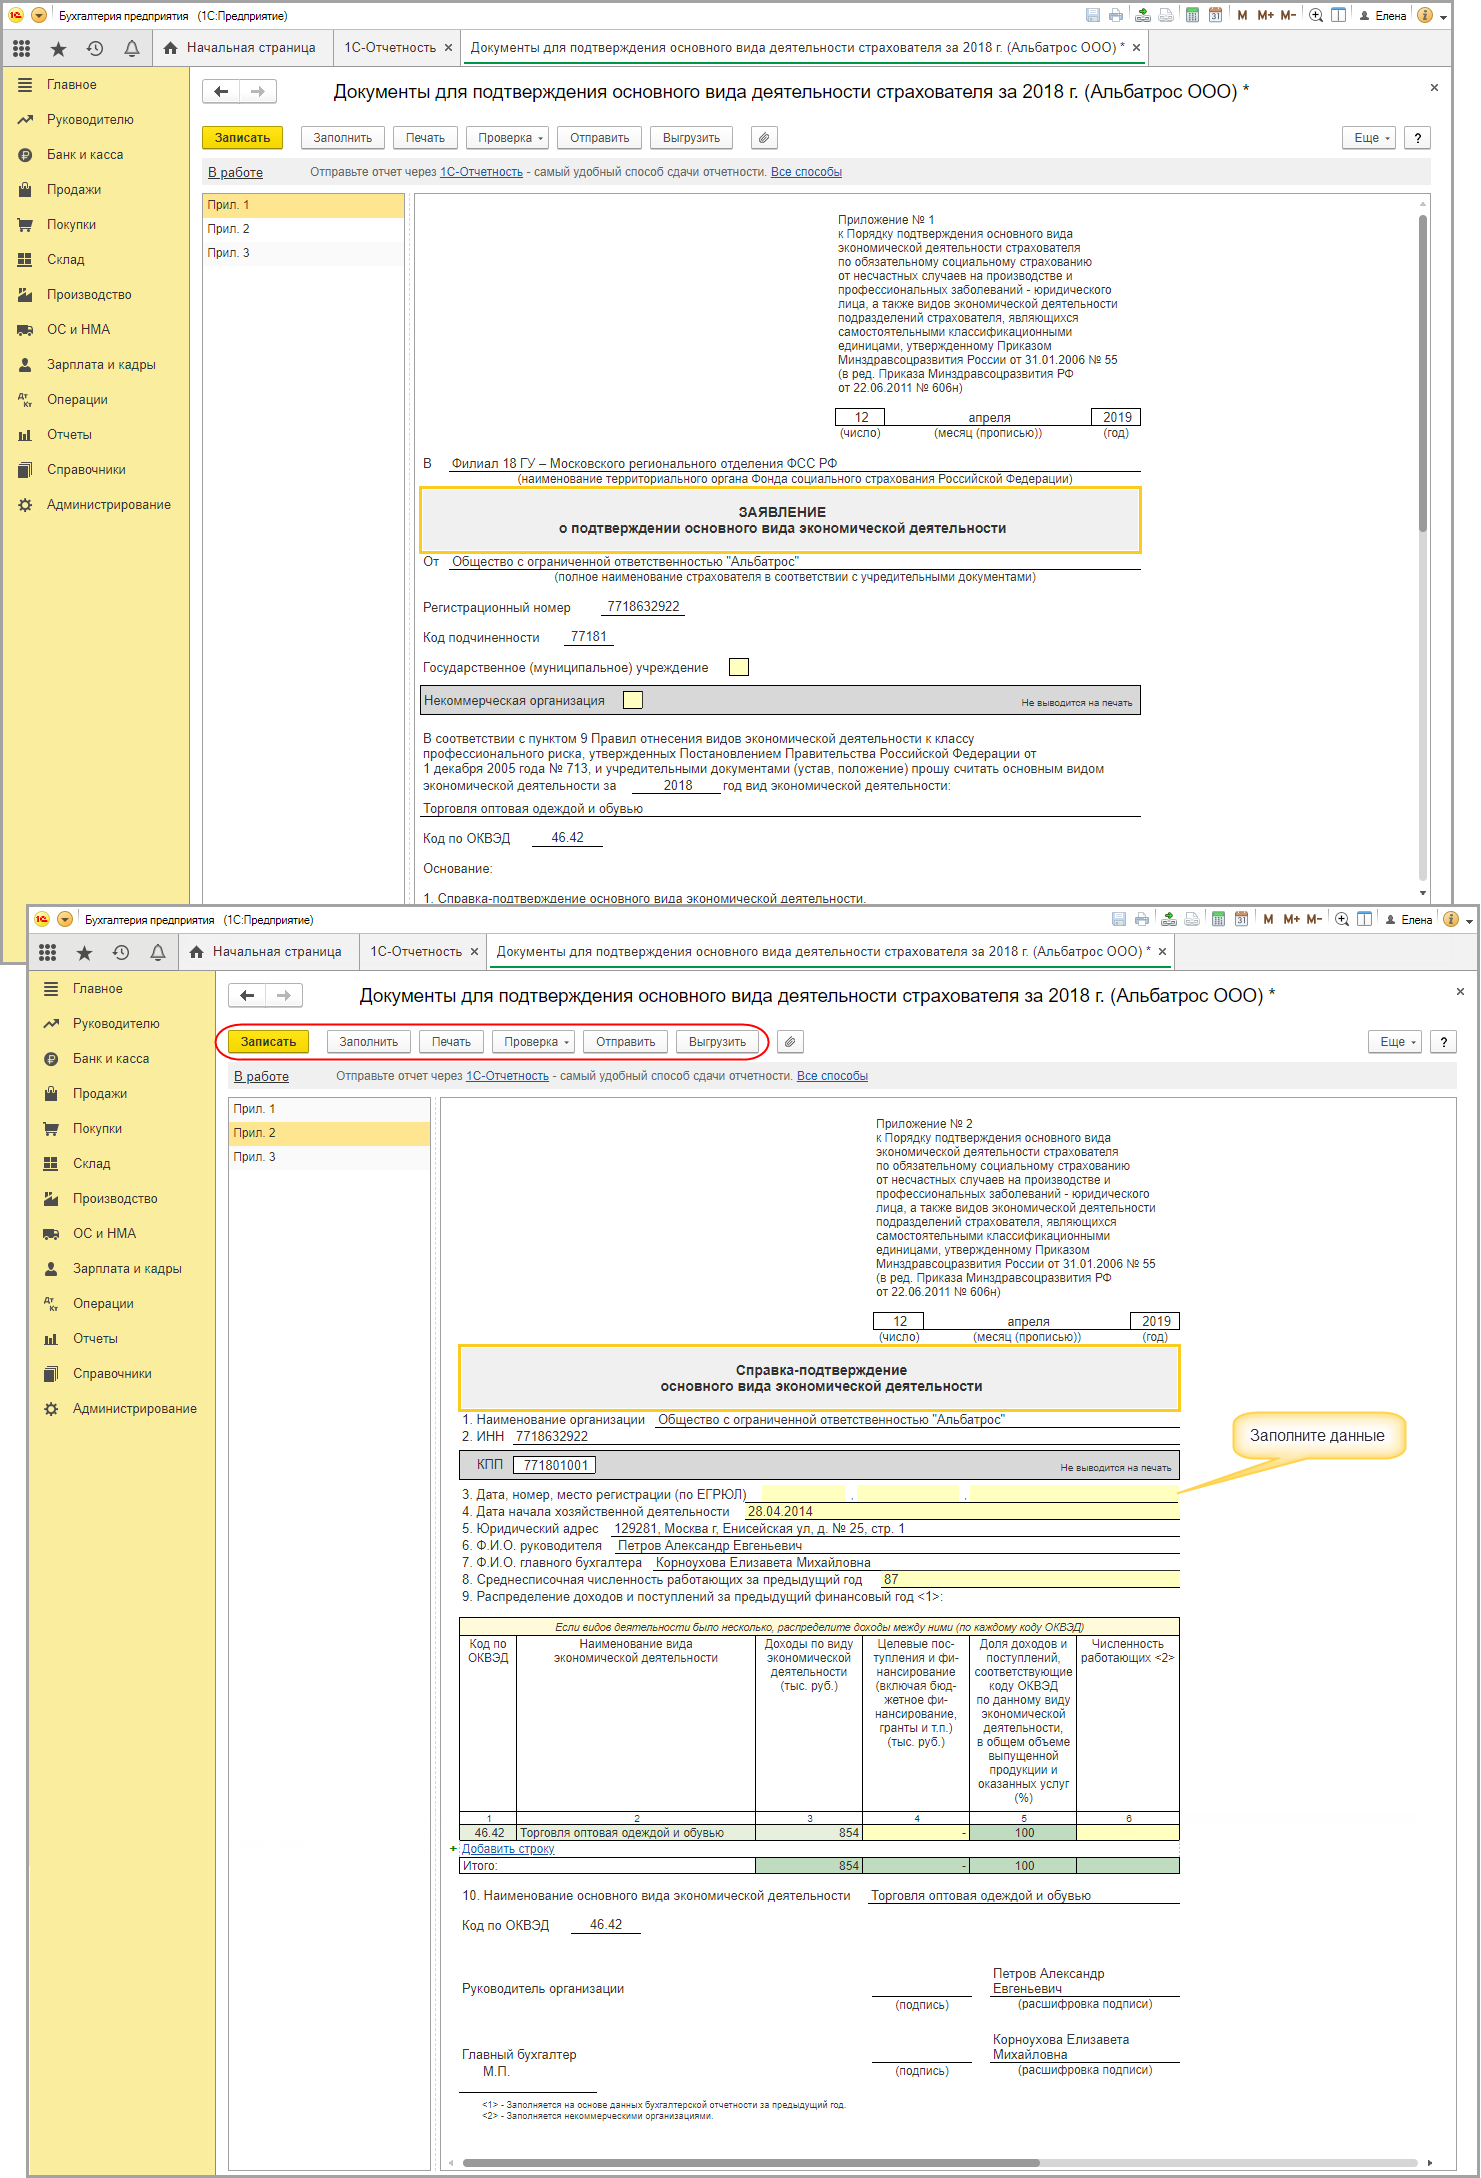Viewport: 1481px width, 2178px height.
Task: Open the favorites star in the Приложение № 1 window
Action: [58, 48]
